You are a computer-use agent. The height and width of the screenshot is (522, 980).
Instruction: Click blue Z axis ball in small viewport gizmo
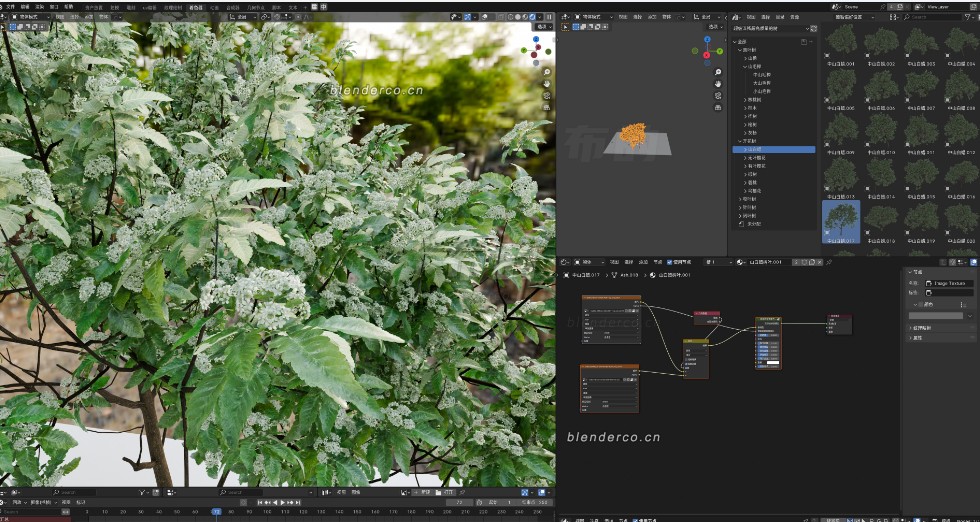point(707,39)
